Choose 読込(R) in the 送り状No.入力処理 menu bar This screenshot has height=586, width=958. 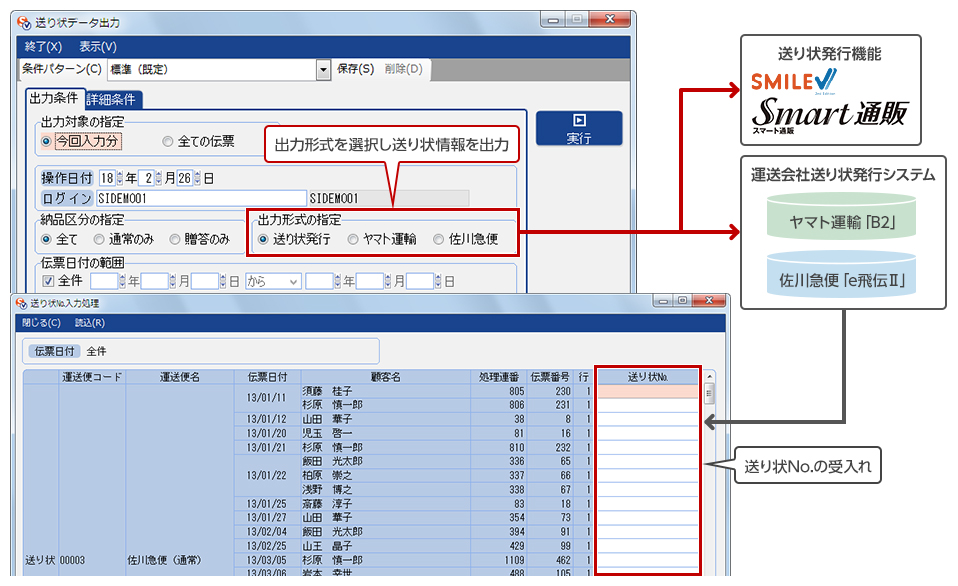point(90,323)
